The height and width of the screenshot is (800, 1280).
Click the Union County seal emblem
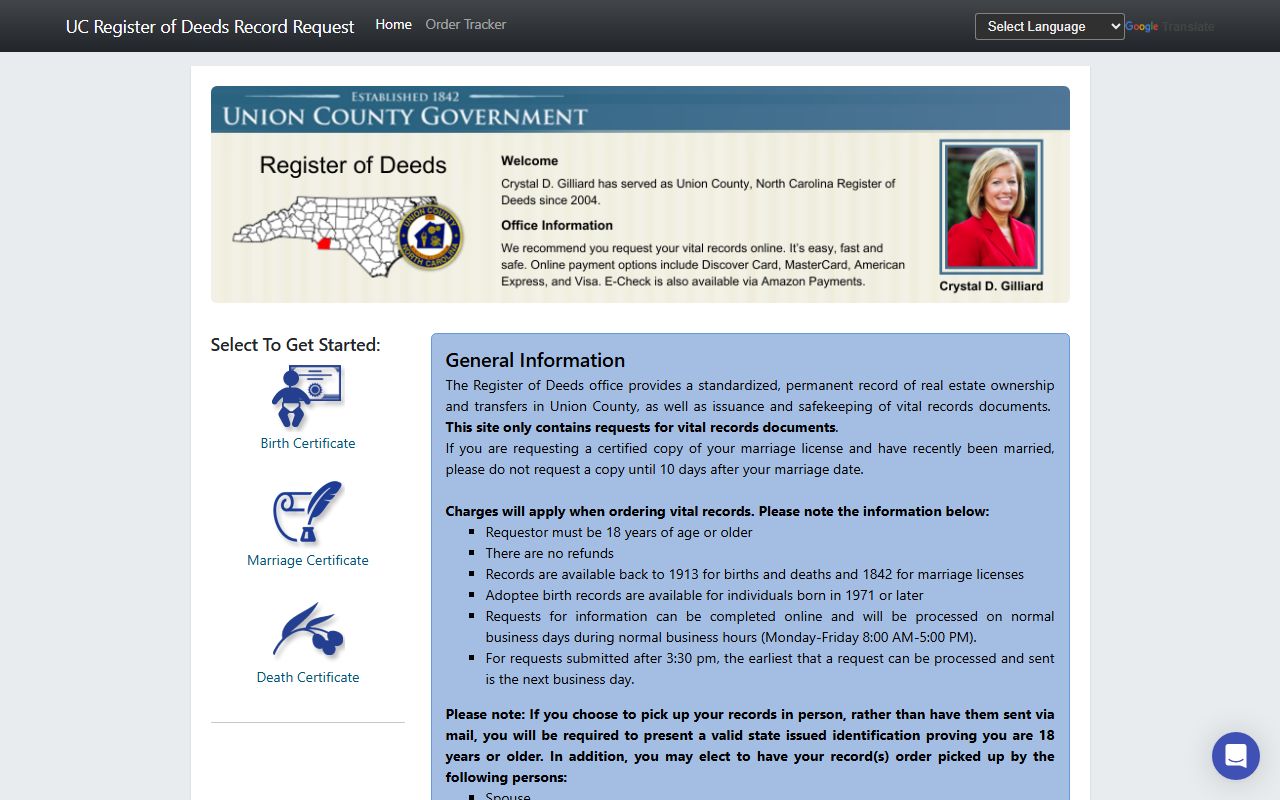(x=430, y=236)
